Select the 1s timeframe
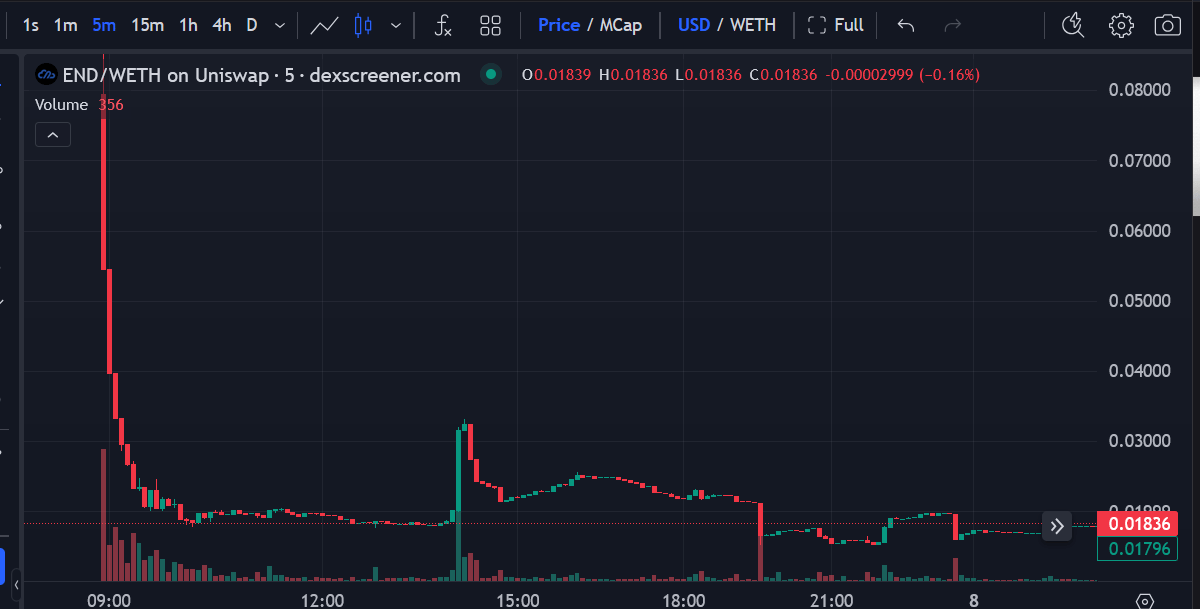1200x609 pixels. (x=31, y=25)
